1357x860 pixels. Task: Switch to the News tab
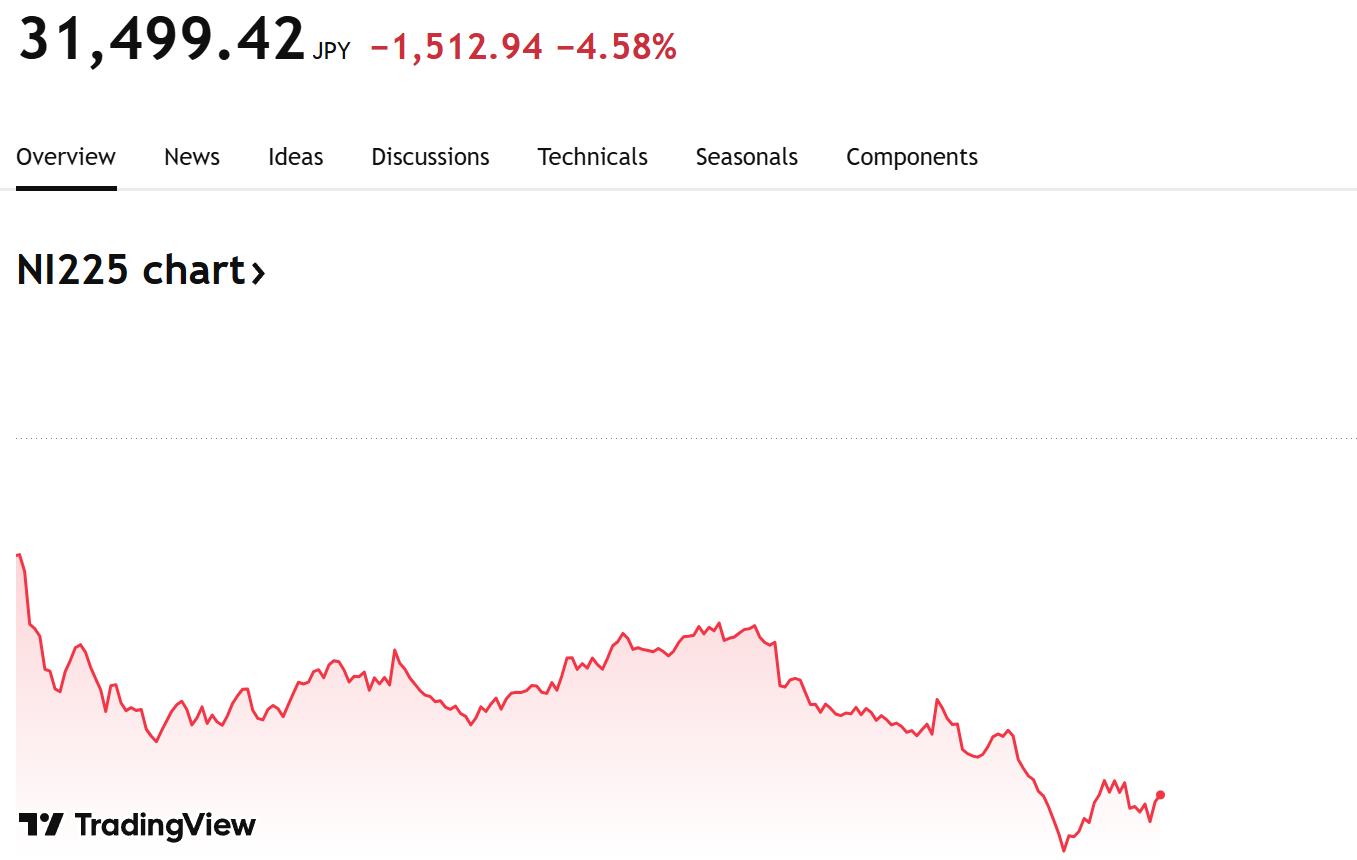(192, 157)
